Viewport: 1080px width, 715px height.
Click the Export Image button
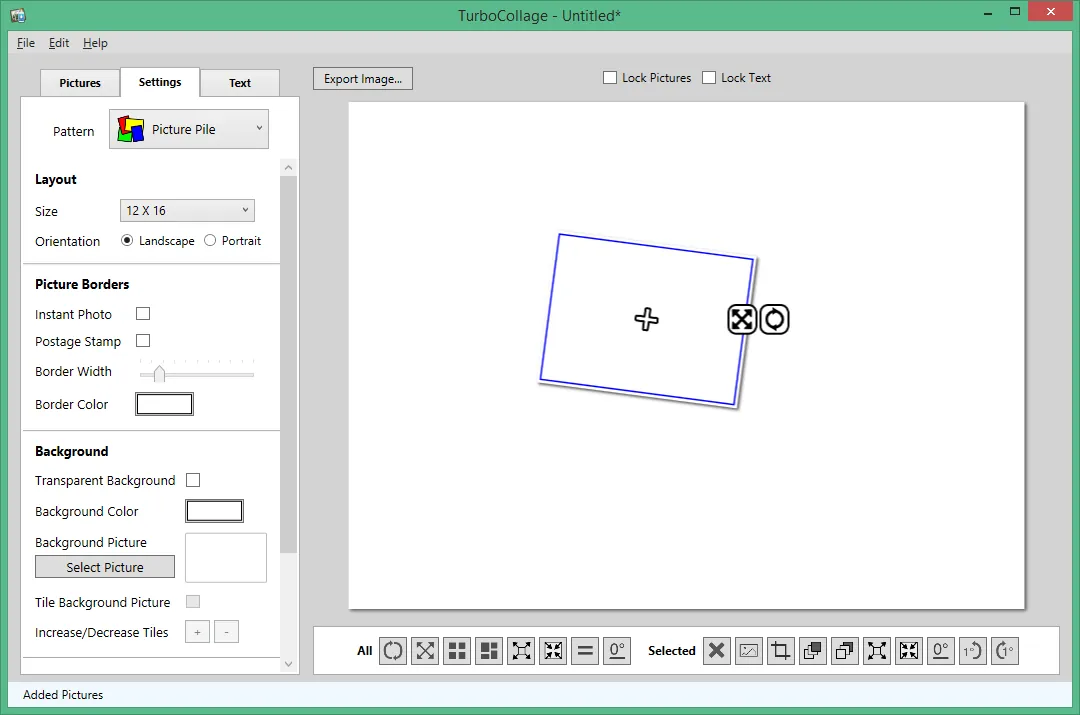point(363,79)
